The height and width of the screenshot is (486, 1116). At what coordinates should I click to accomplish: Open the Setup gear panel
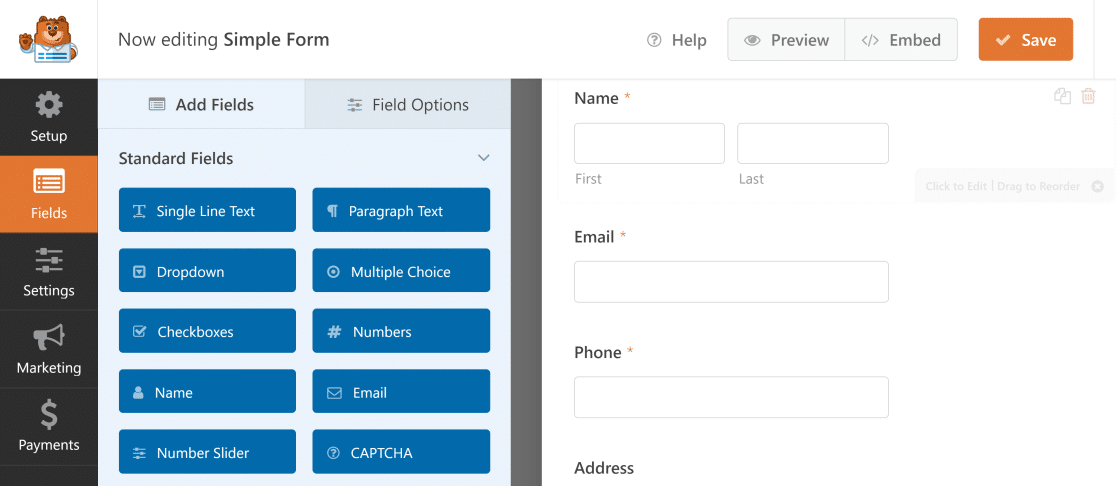coord(48,117)
